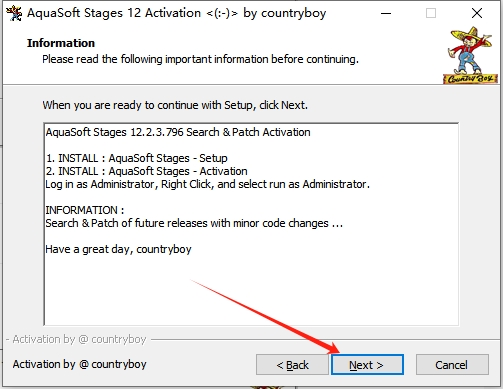Click the Country Boy mascot logo
Image resolution: width=503 pixels, height=389 pixels.
click(470, 55)
